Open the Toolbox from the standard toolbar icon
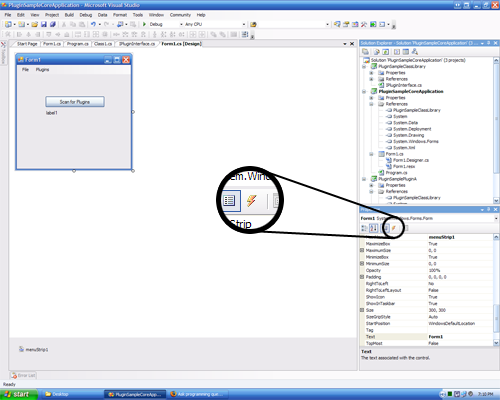Viewport: 500px width, 400px height. (364, 24)
